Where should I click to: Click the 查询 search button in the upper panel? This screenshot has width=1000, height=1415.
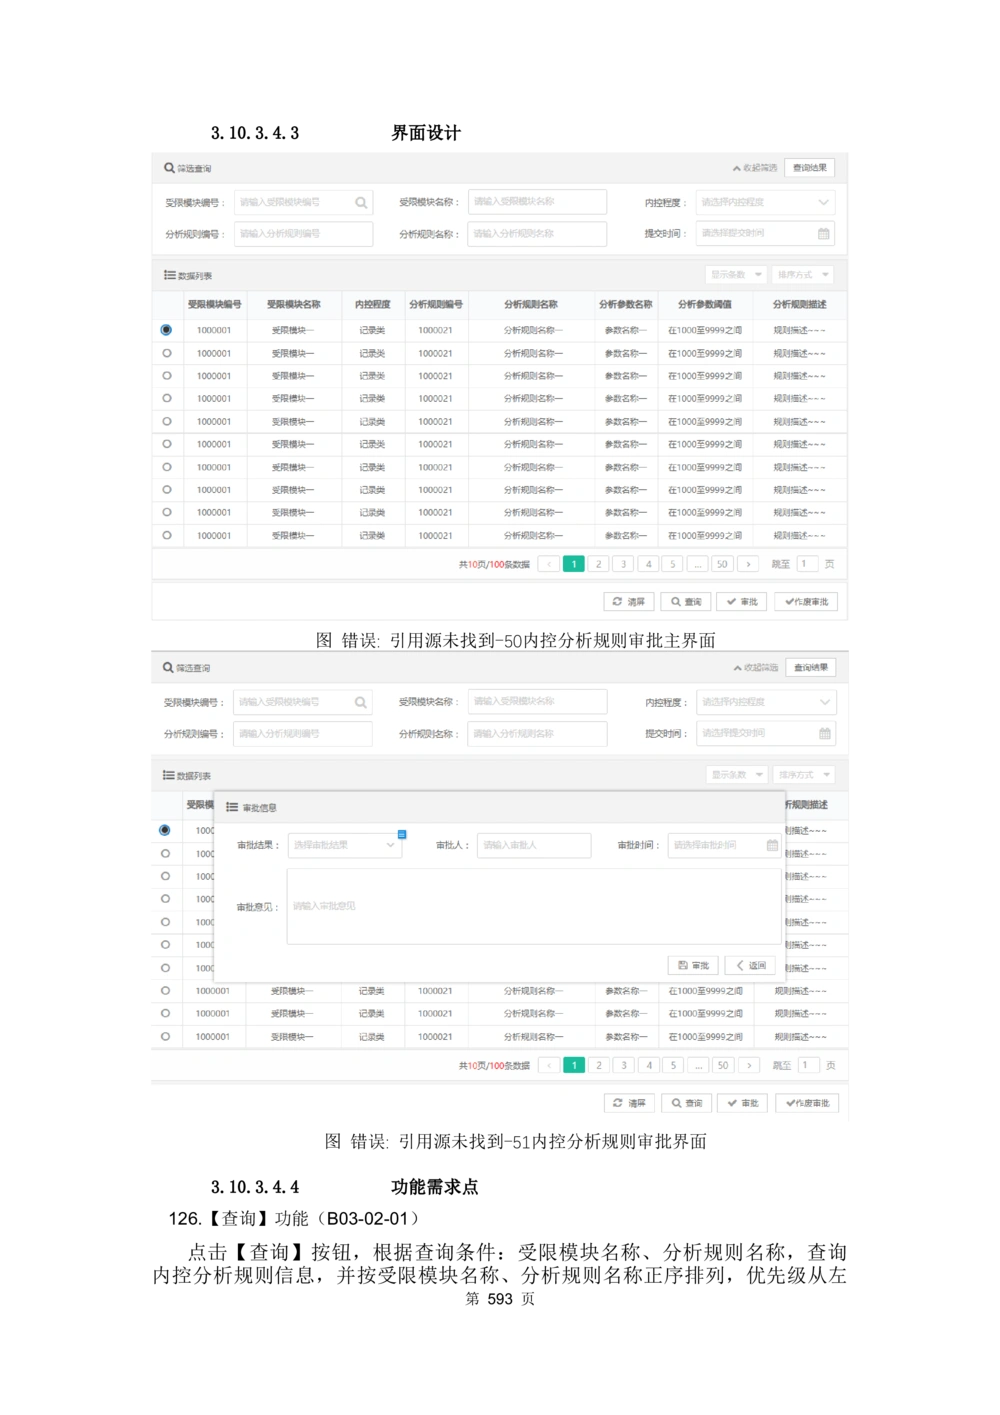click(x=686, y=602)
